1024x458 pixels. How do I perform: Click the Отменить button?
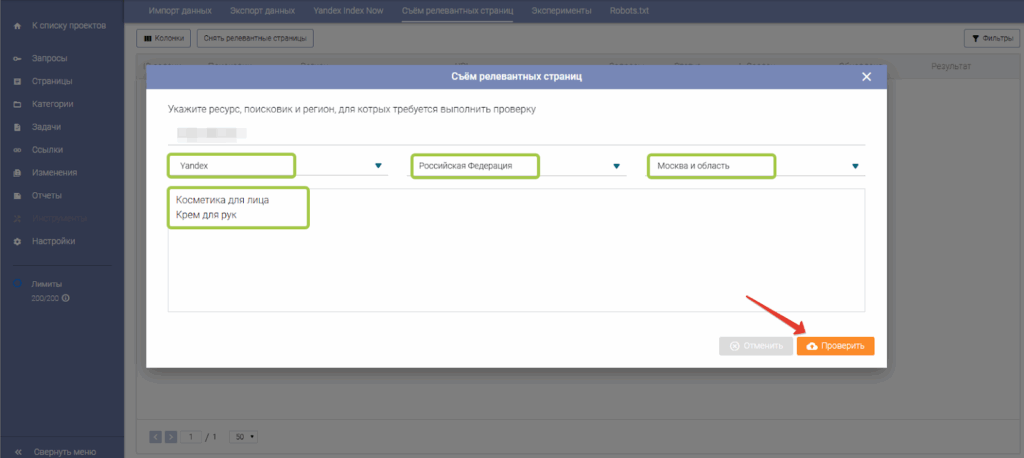[x=755, y=346]
